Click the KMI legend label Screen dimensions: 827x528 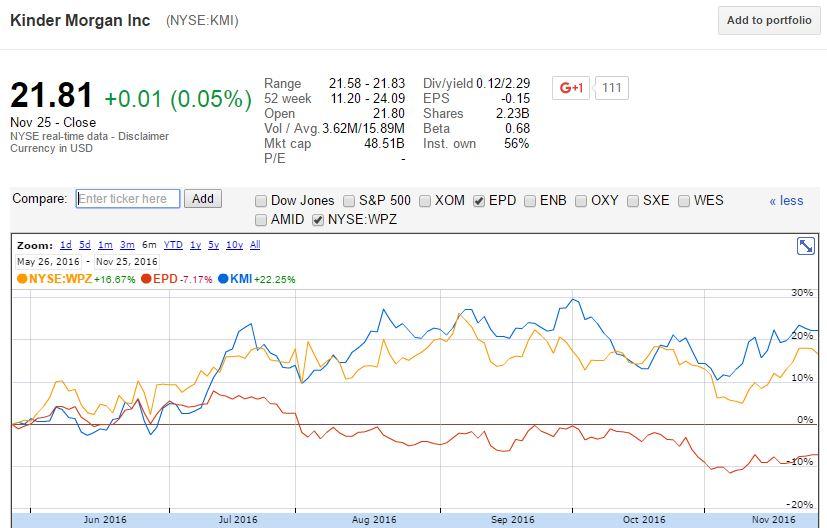(241, 279)
